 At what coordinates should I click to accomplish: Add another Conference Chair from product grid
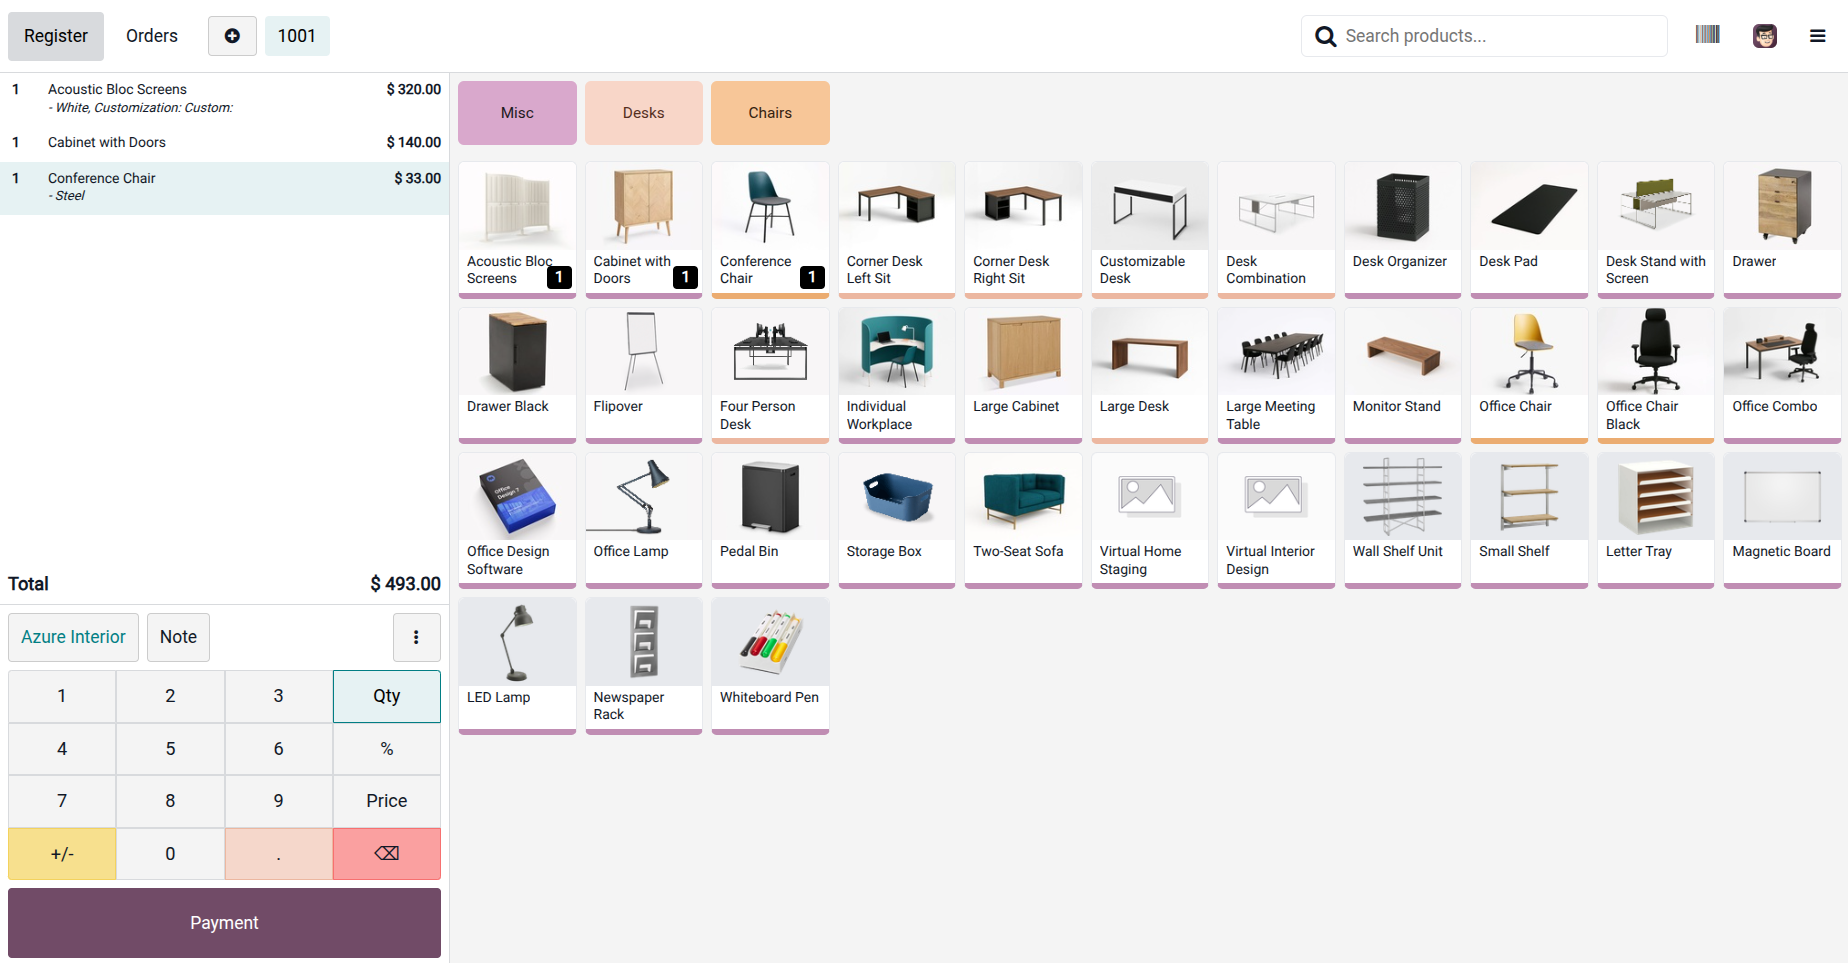(x=770, y=229)
